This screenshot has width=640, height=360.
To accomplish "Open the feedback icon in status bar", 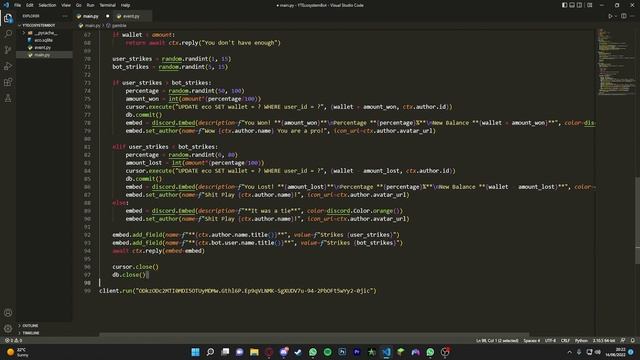I will pyautogui.click(x=623, y=340).
